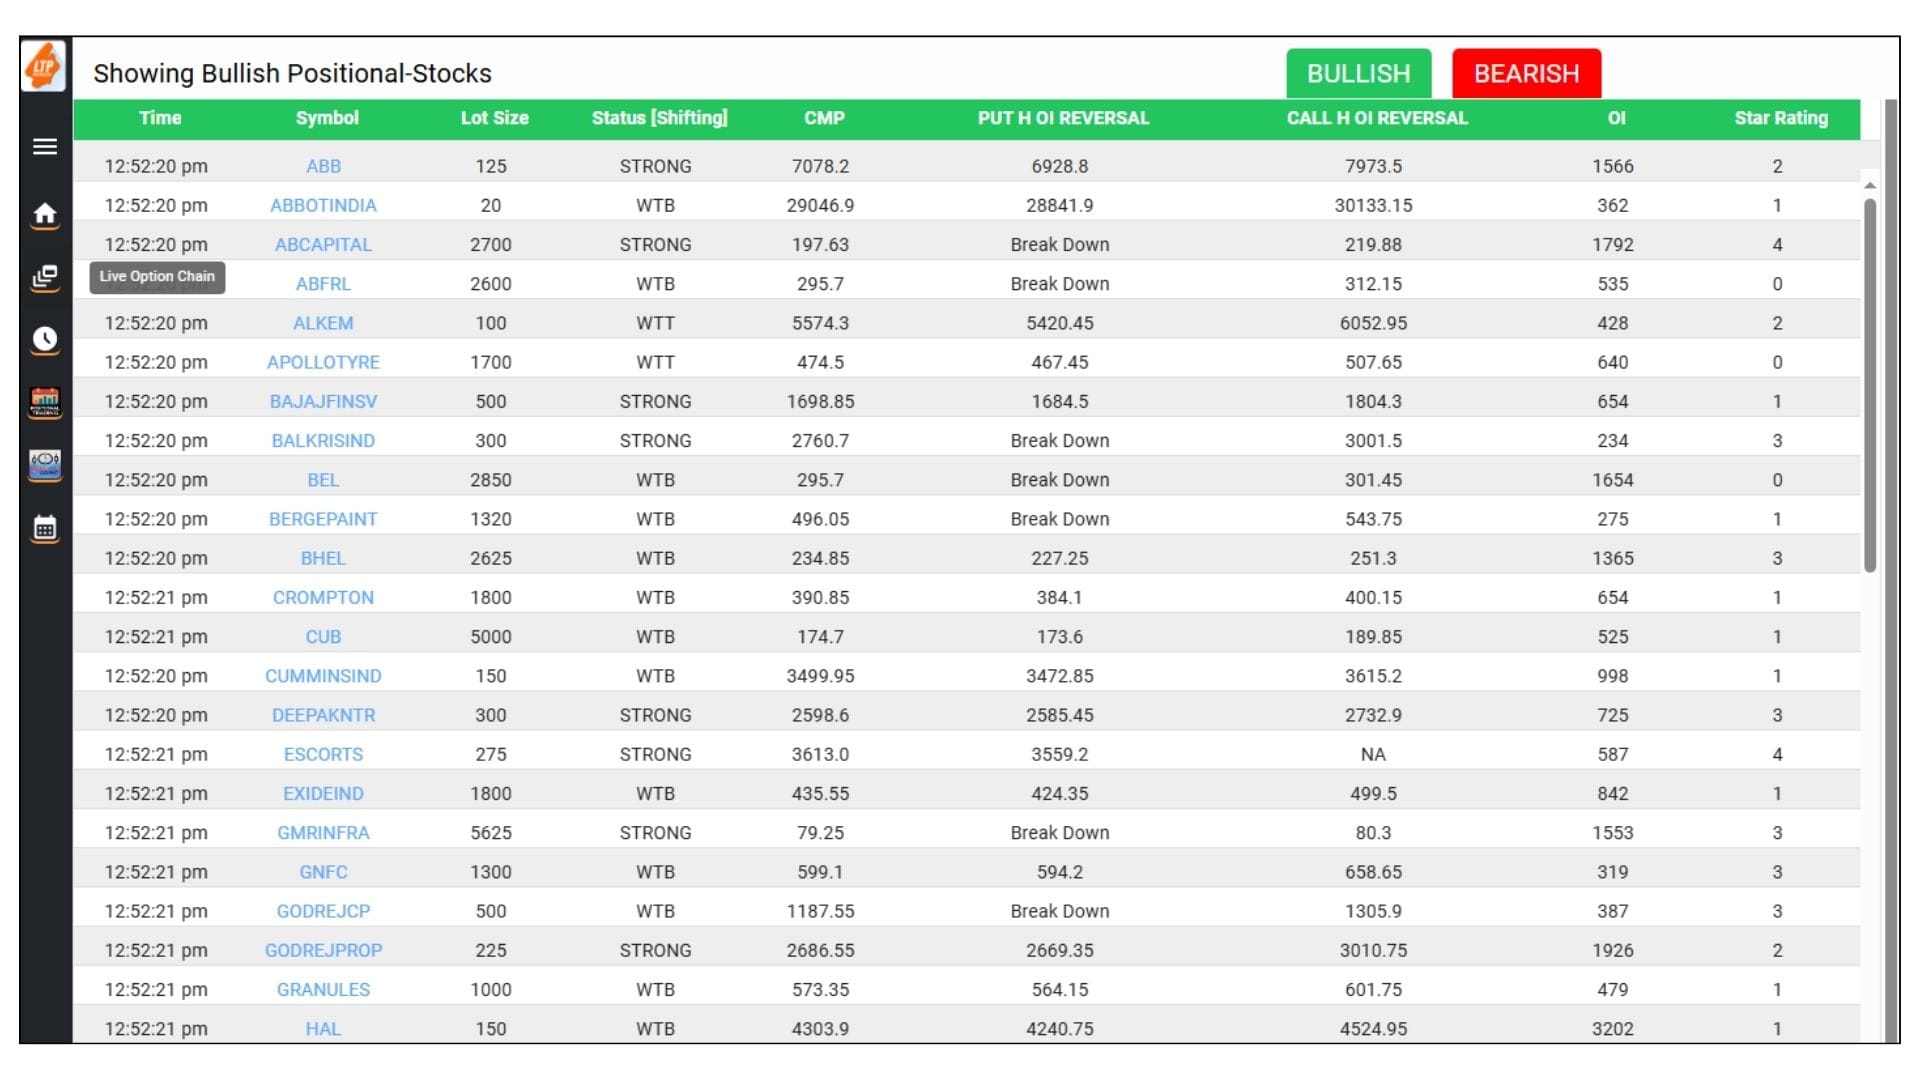Switch to the BEARISH view
This screenshot has width=1920, height=1080.
pos(1526,72)
